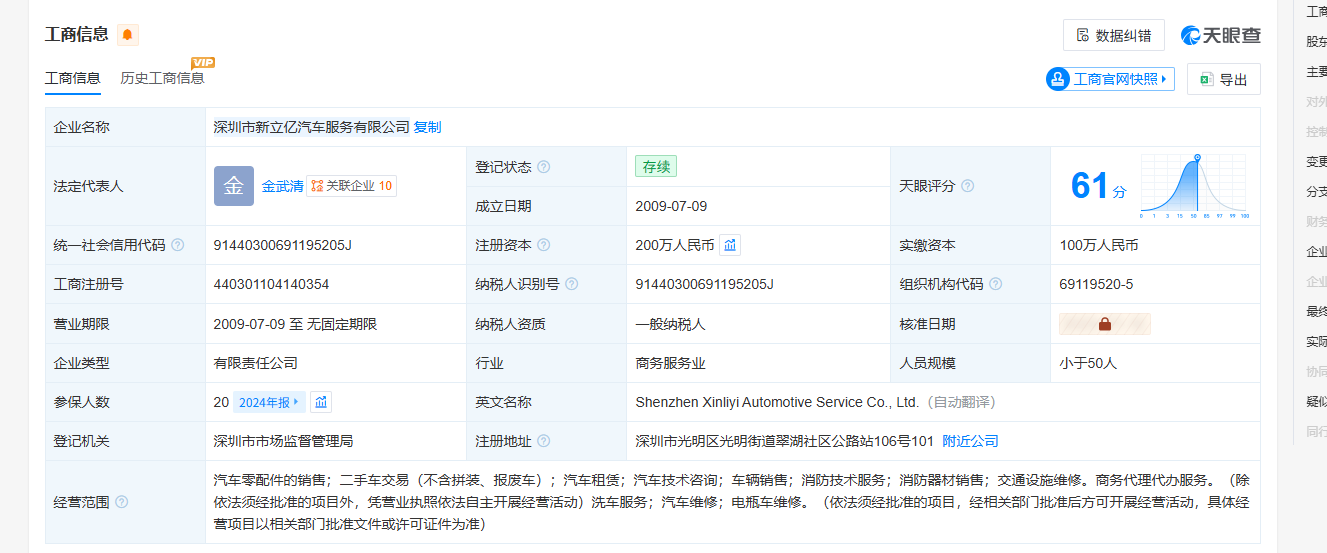Click help icon beside 纳税人识别号
Viewport: 1327px width, 553px height.
click(571, 284)
